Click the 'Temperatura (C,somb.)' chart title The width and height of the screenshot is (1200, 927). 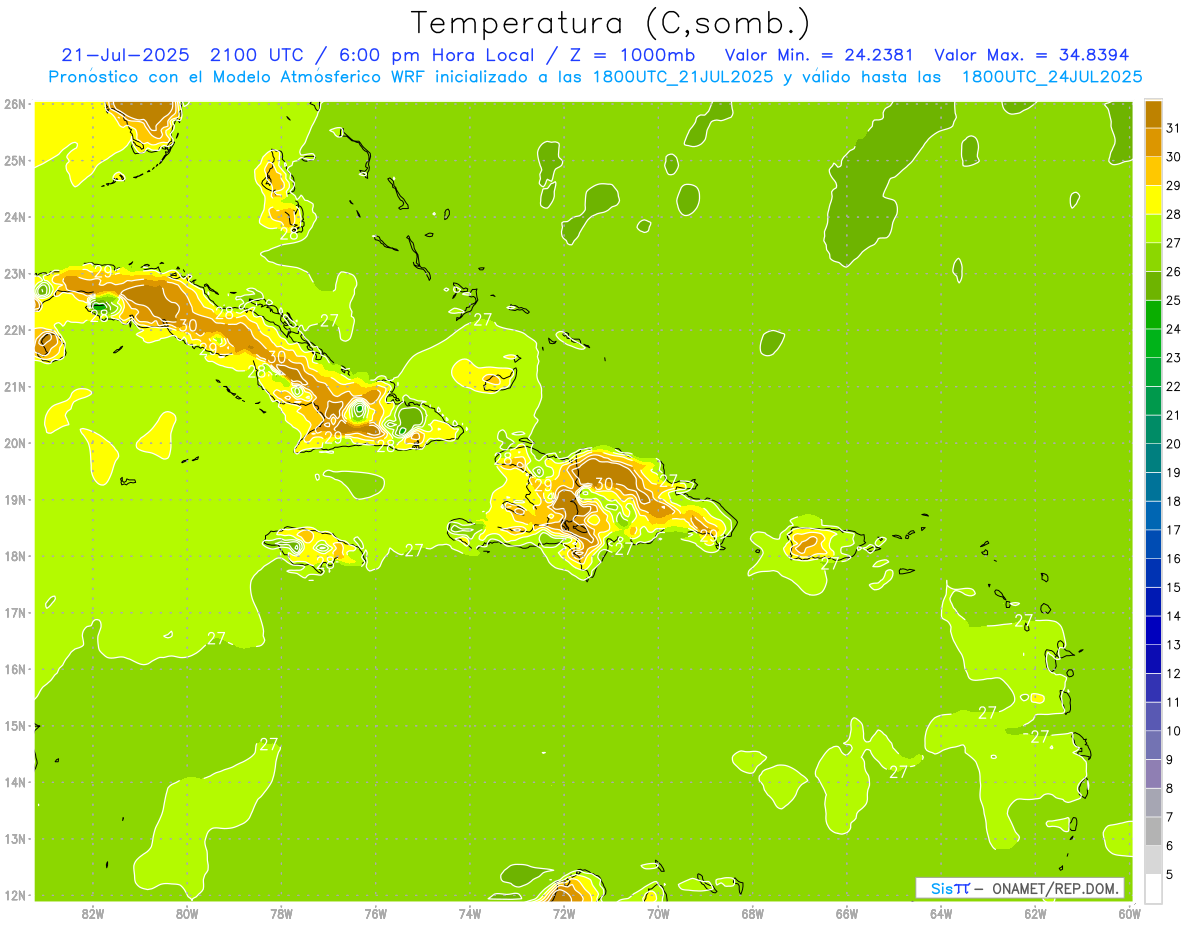click(610, 22)
